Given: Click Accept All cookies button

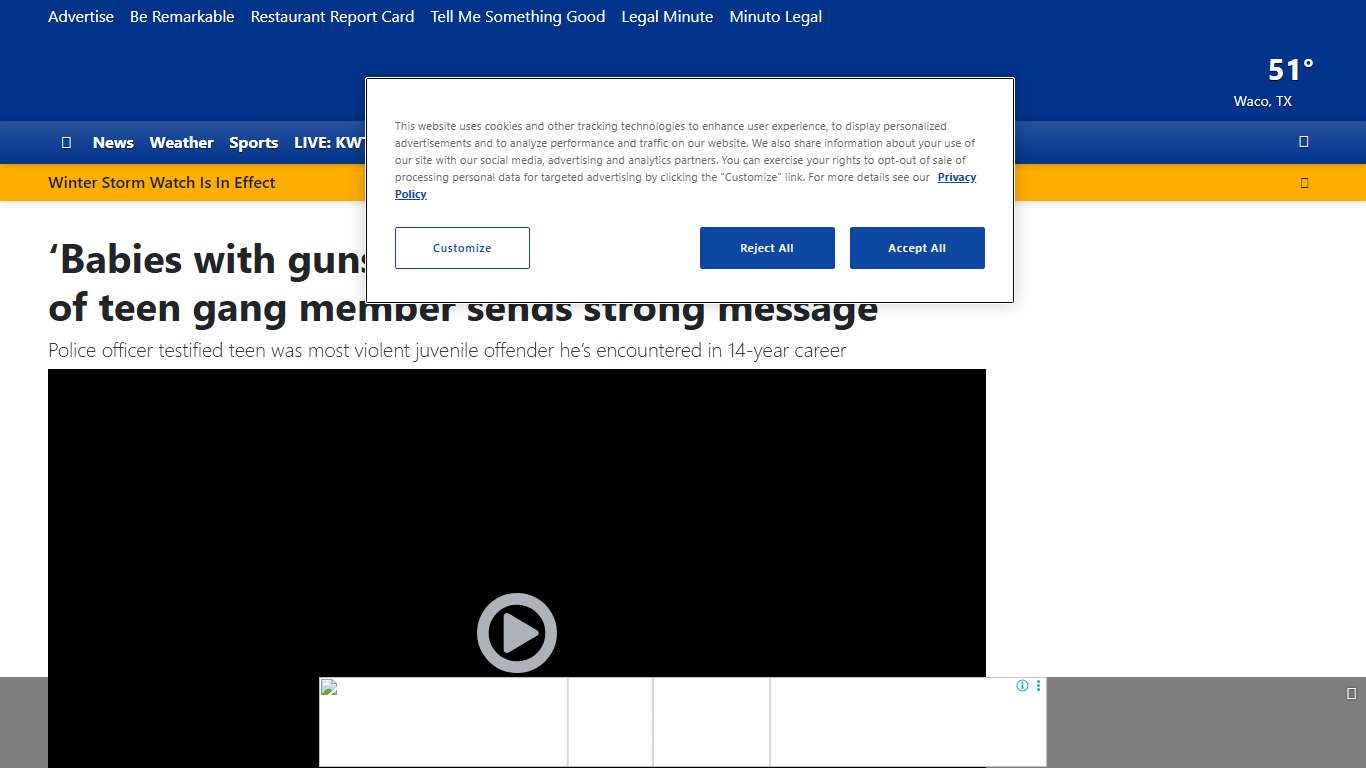Looking at the screenshot, I should click(x=916, y=248).
